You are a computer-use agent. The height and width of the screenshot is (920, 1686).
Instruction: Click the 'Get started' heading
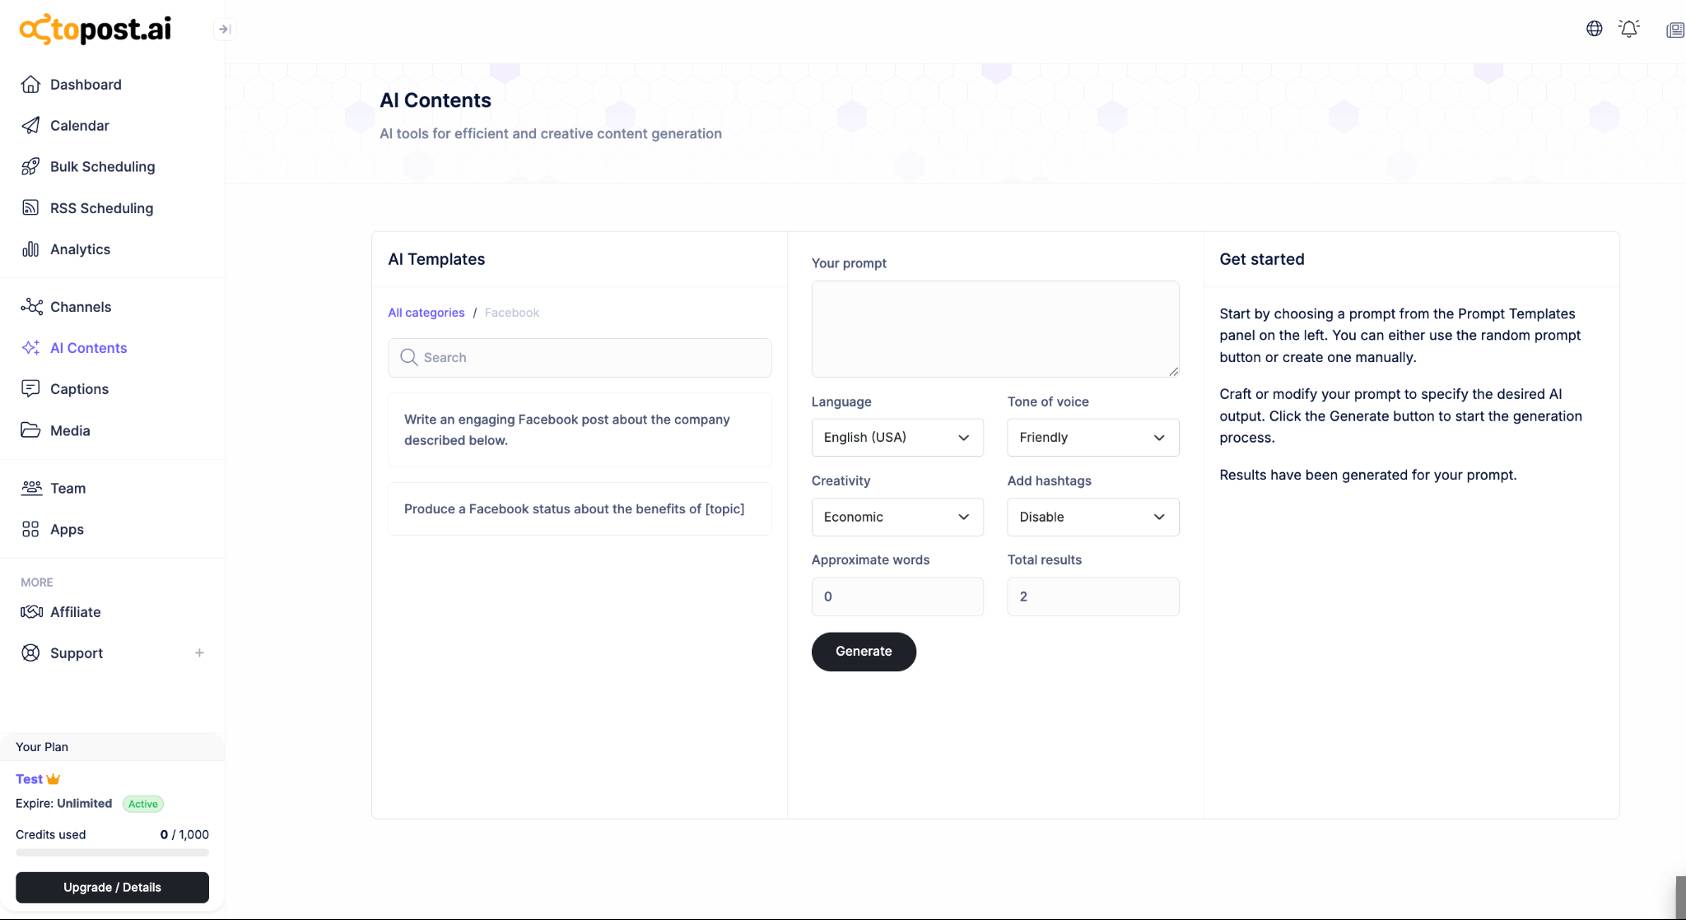tap(1262, 259)
